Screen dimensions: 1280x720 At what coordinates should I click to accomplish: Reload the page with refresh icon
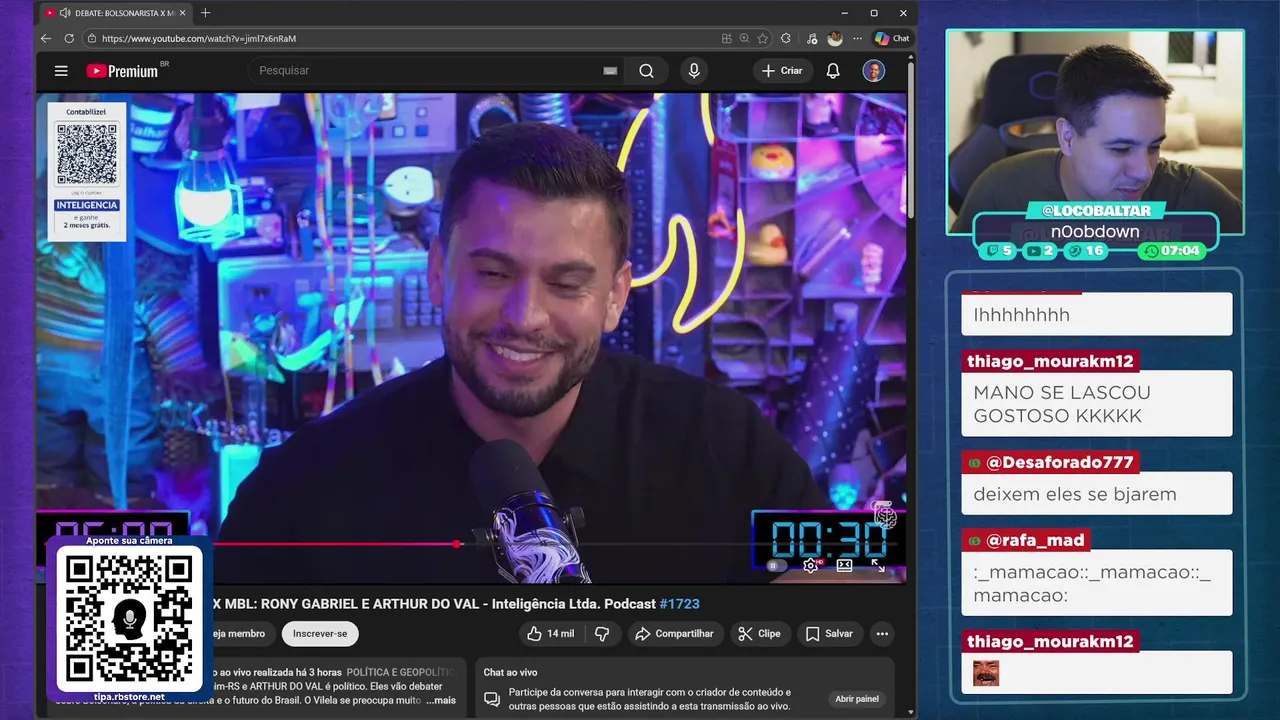[x=69, y=38]
